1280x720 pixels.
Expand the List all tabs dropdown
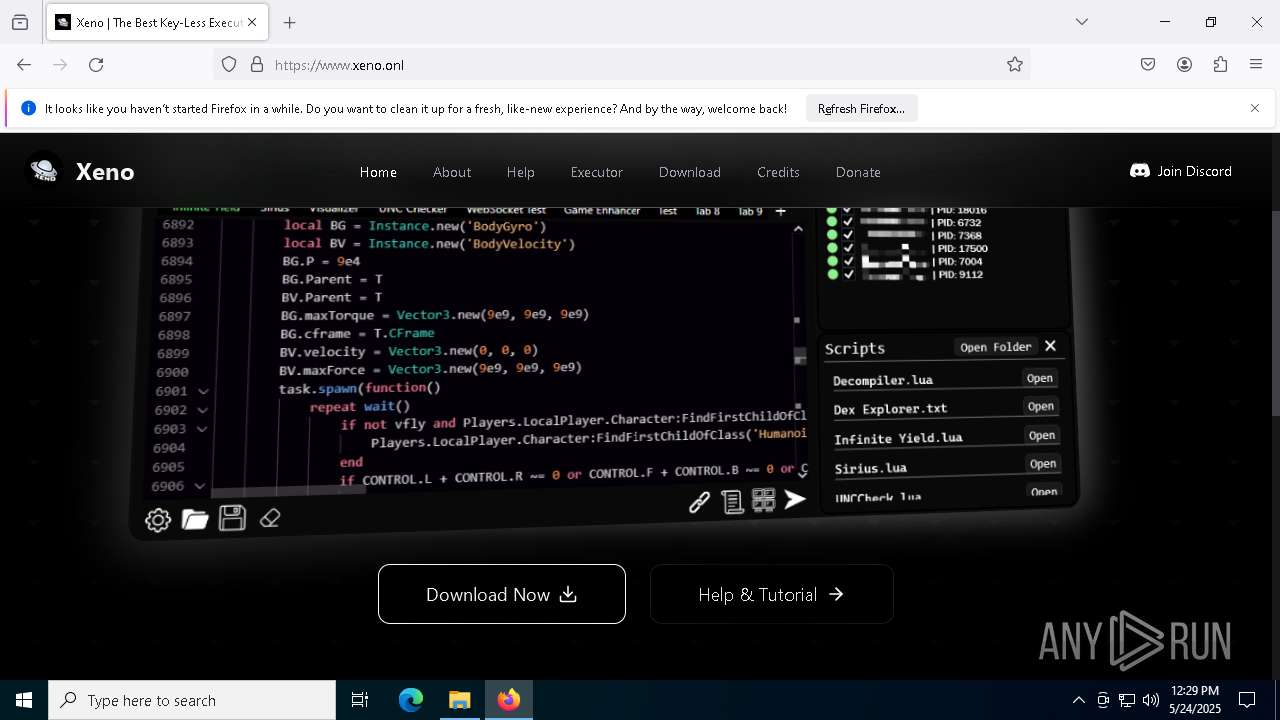(x=1082, y=22)
